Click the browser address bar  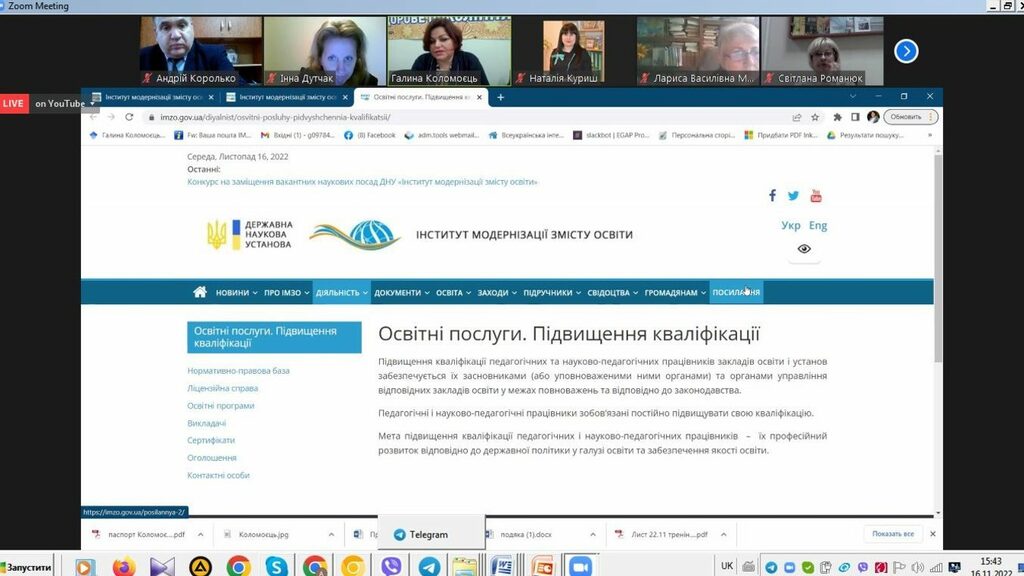point(450,117)
